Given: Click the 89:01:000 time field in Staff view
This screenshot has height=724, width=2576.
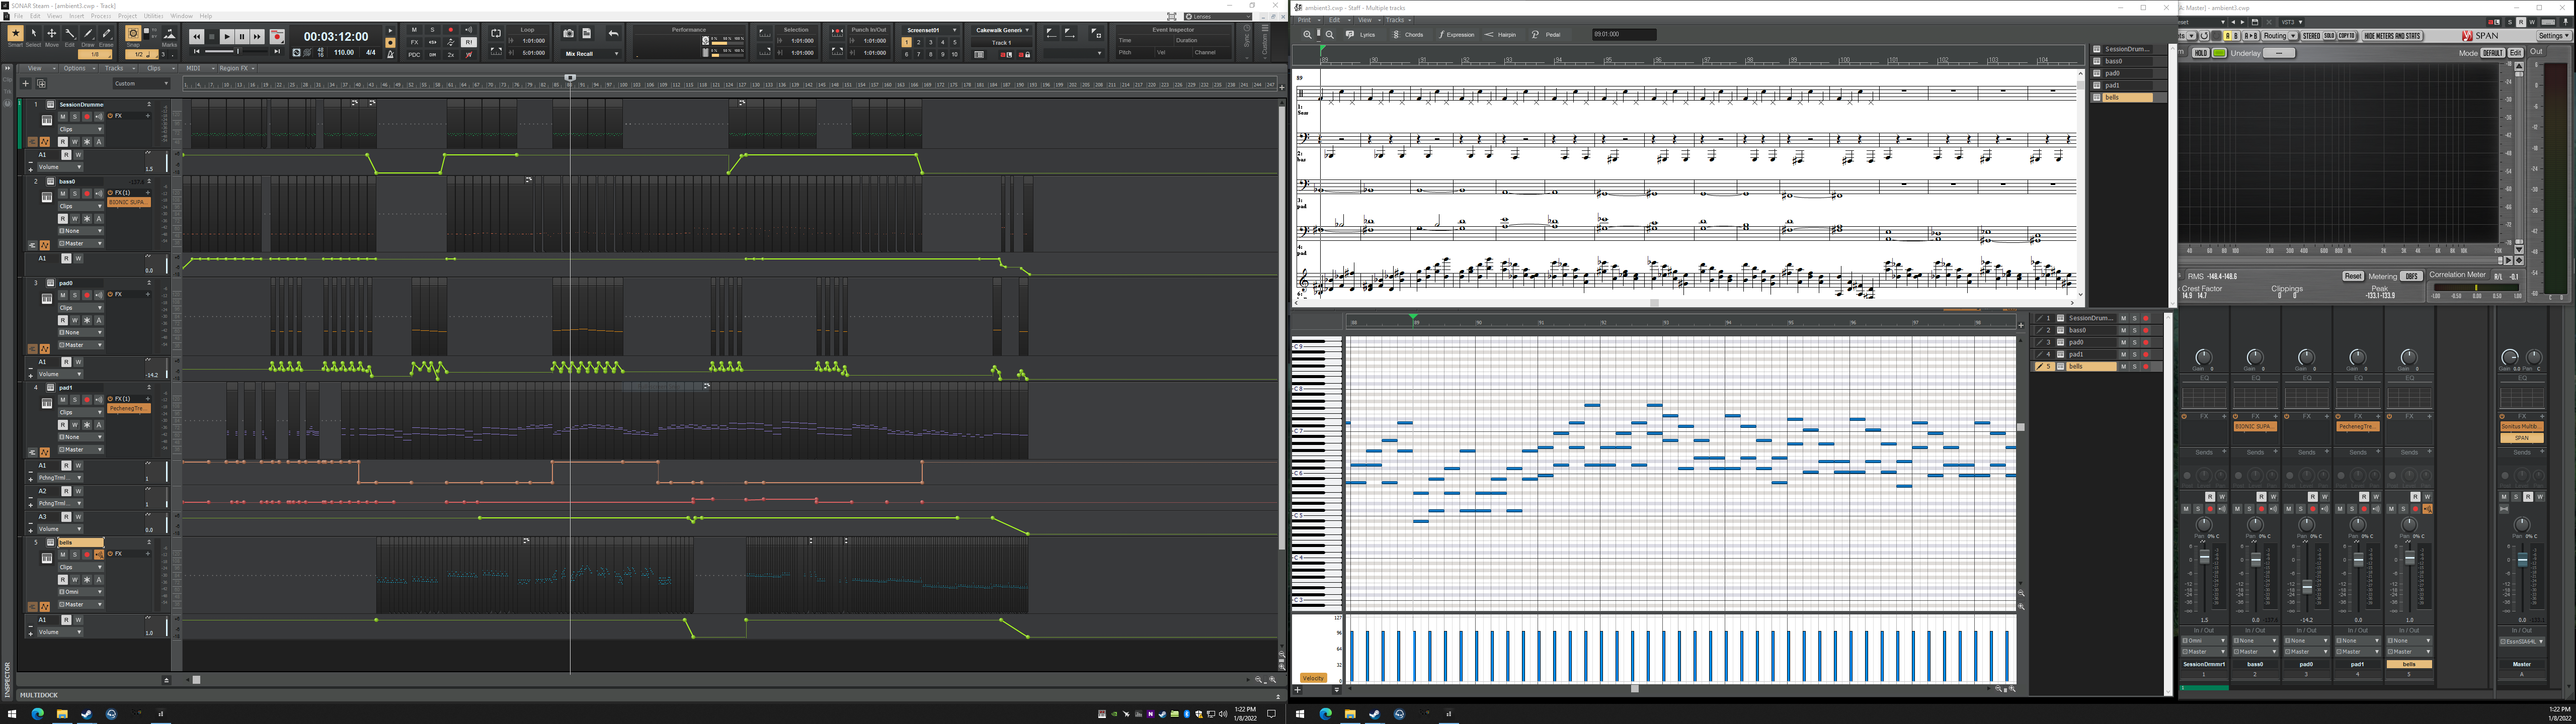Looking at the screenshot, I should (1624, 34).
